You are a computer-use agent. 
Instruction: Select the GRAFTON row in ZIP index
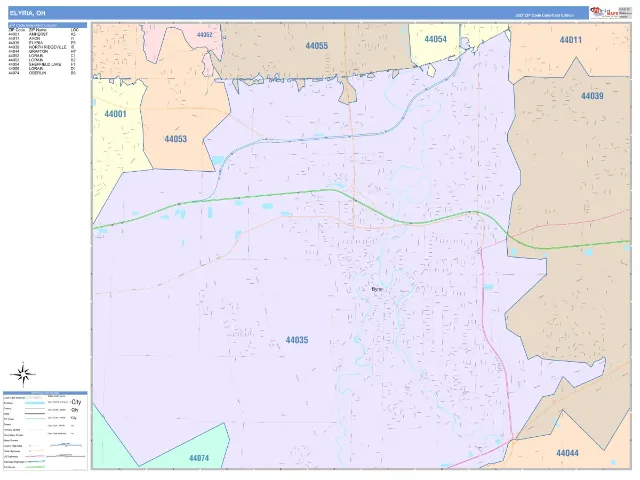[42, 51]
